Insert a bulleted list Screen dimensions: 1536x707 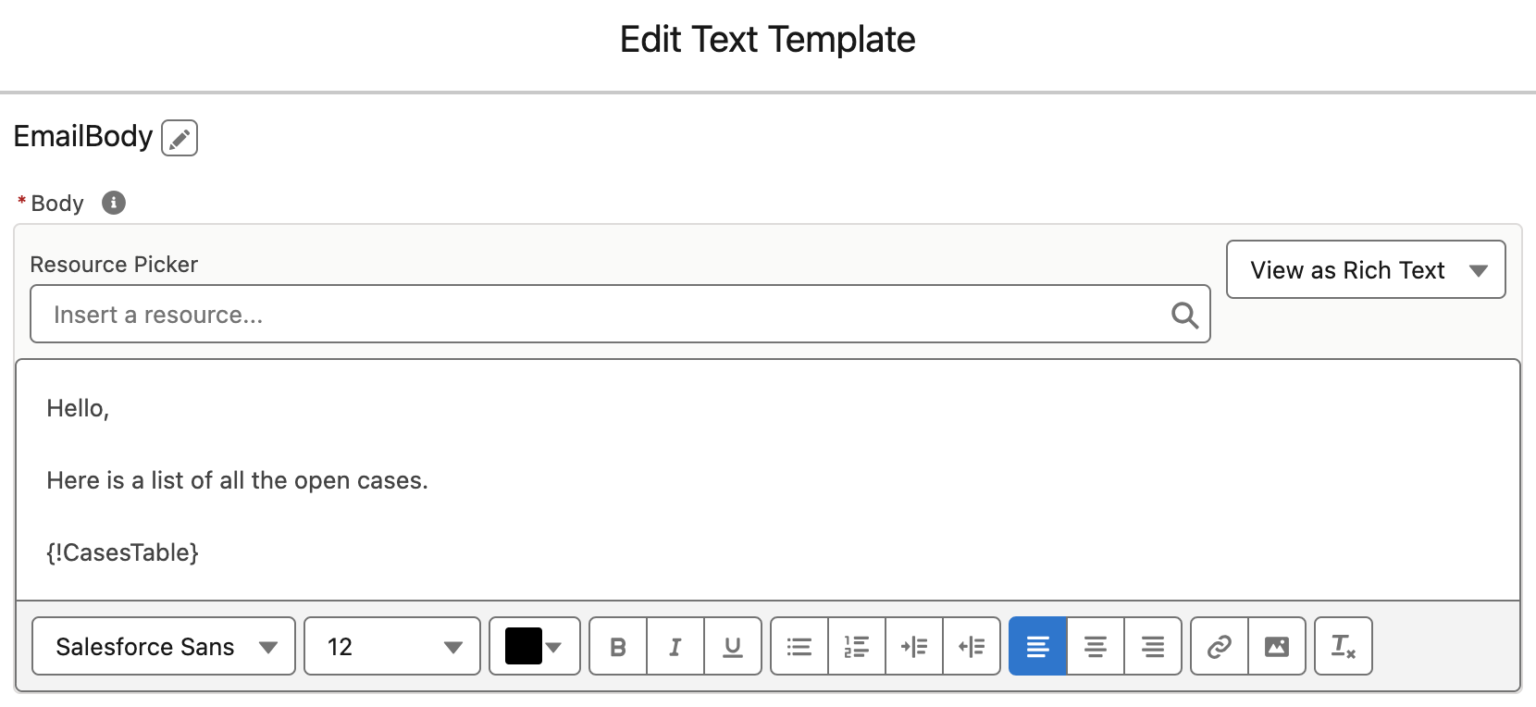tap(798, 646)
